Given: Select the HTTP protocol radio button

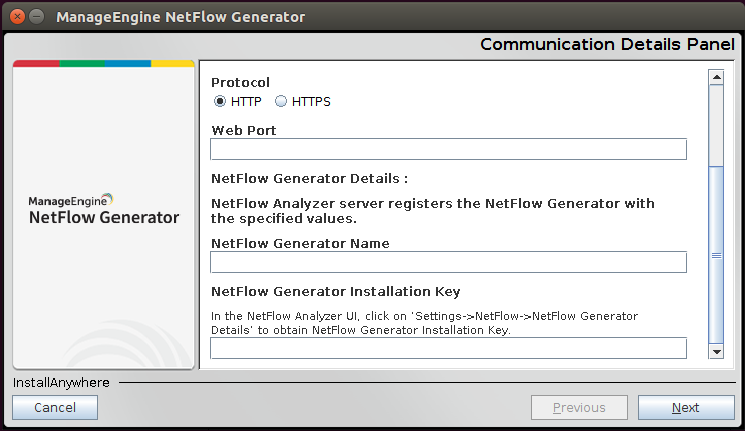Looking at the screenshot, I should 220,102.
